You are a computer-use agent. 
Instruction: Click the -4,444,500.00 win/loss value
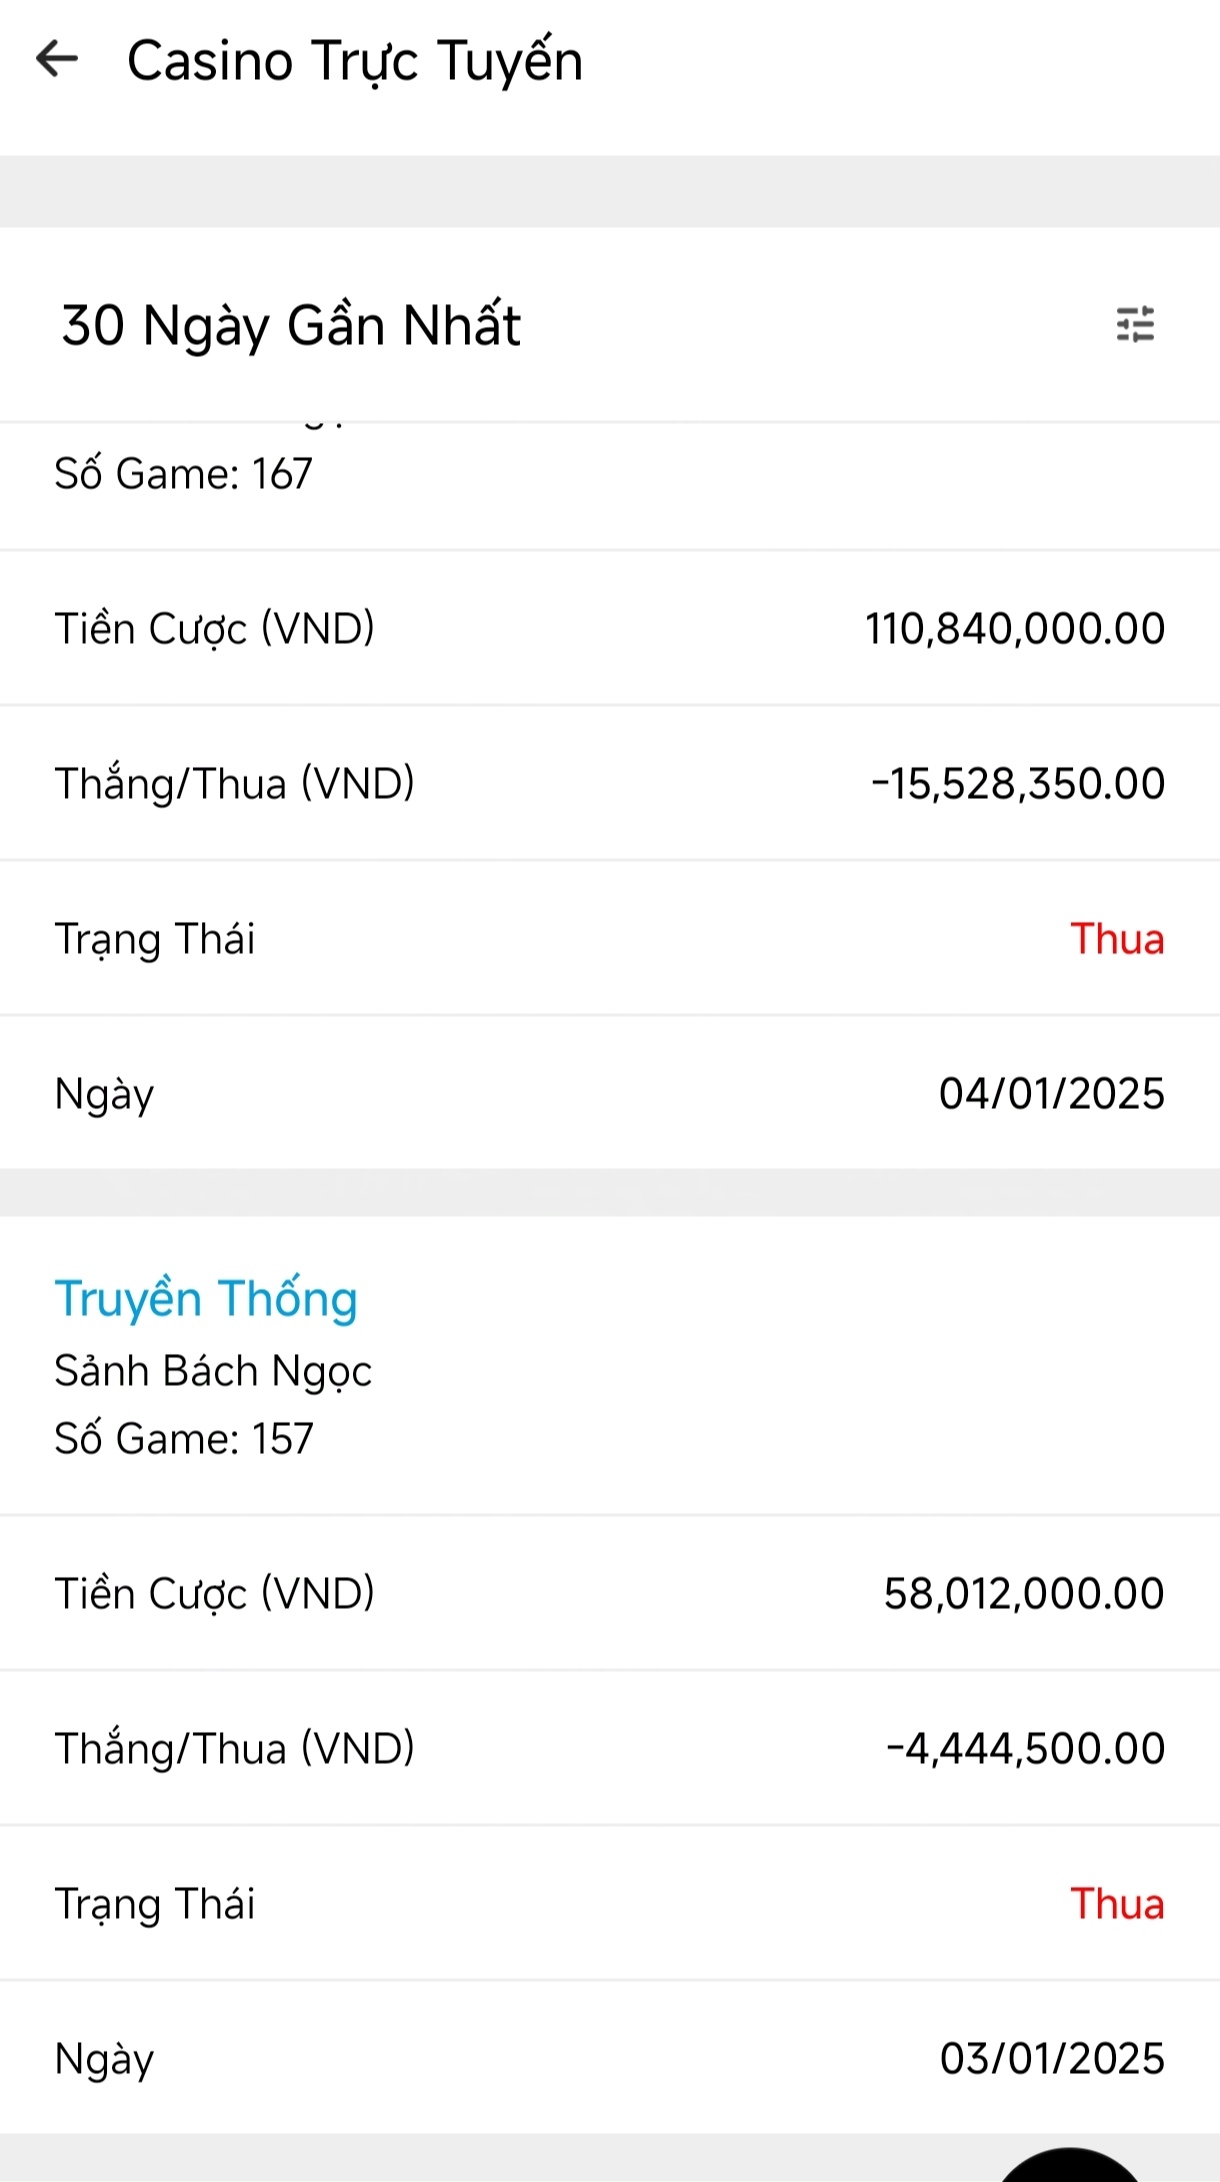[x=1025, y=1749]
